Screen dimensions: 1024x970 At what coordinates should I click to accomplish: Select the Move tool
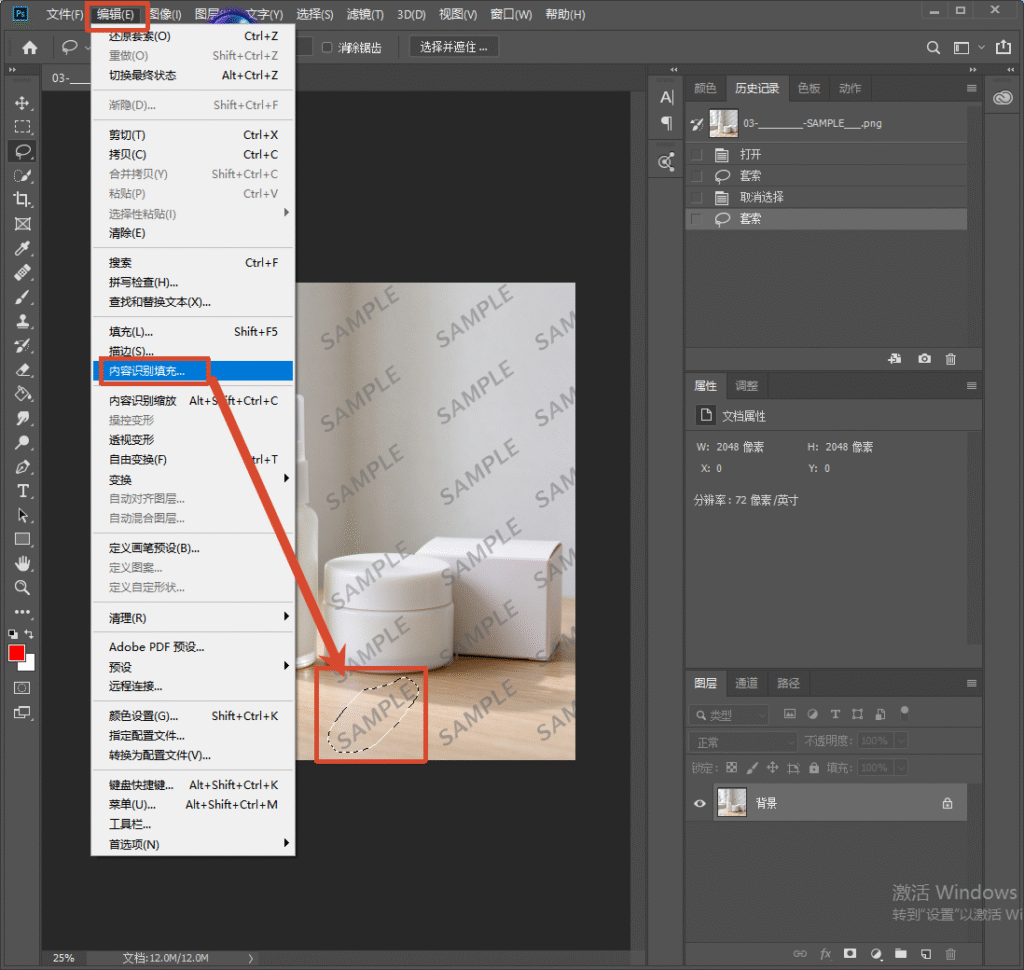tap(22, 103)
